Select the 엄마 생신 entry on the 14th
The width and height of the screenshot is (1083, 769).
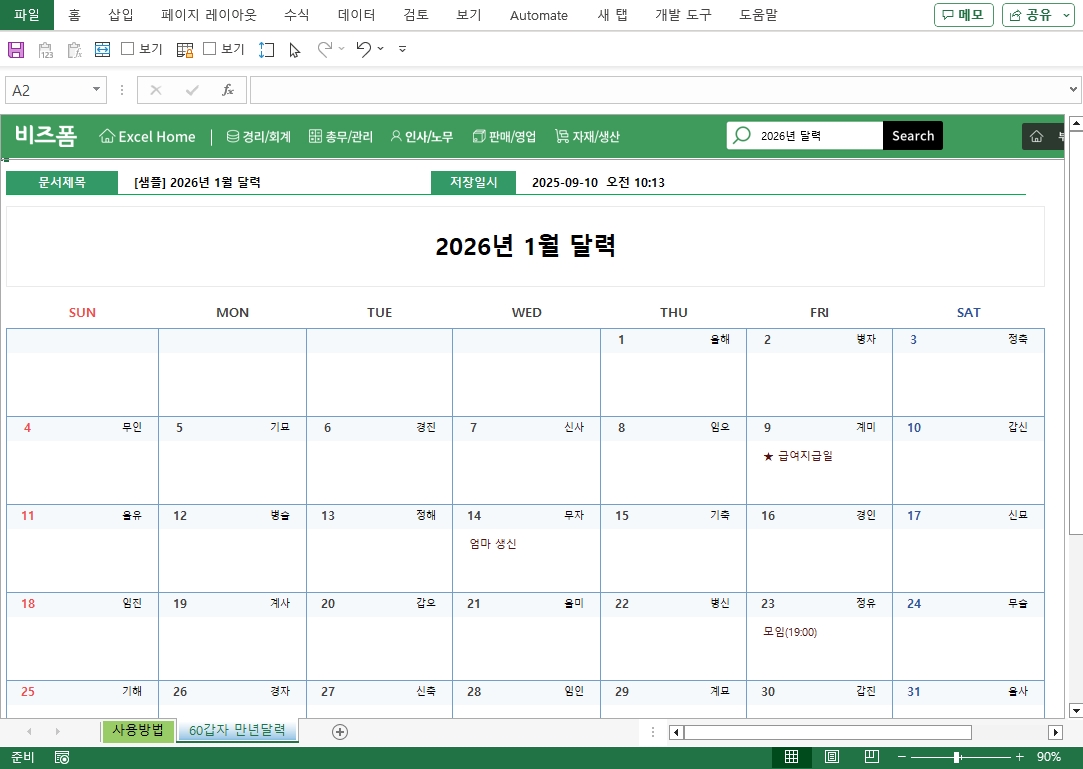[x=492, y=544]
